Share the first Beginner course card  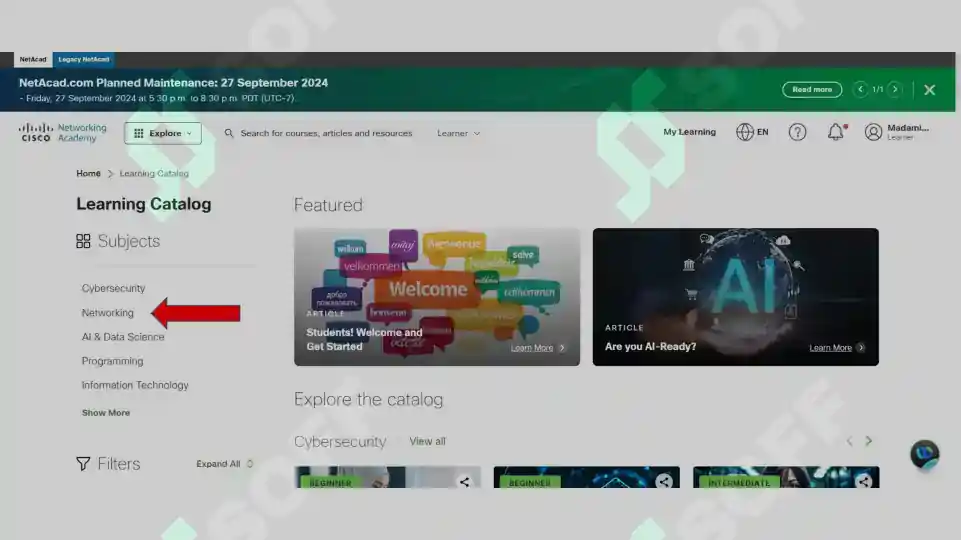(x=465, y=482)
